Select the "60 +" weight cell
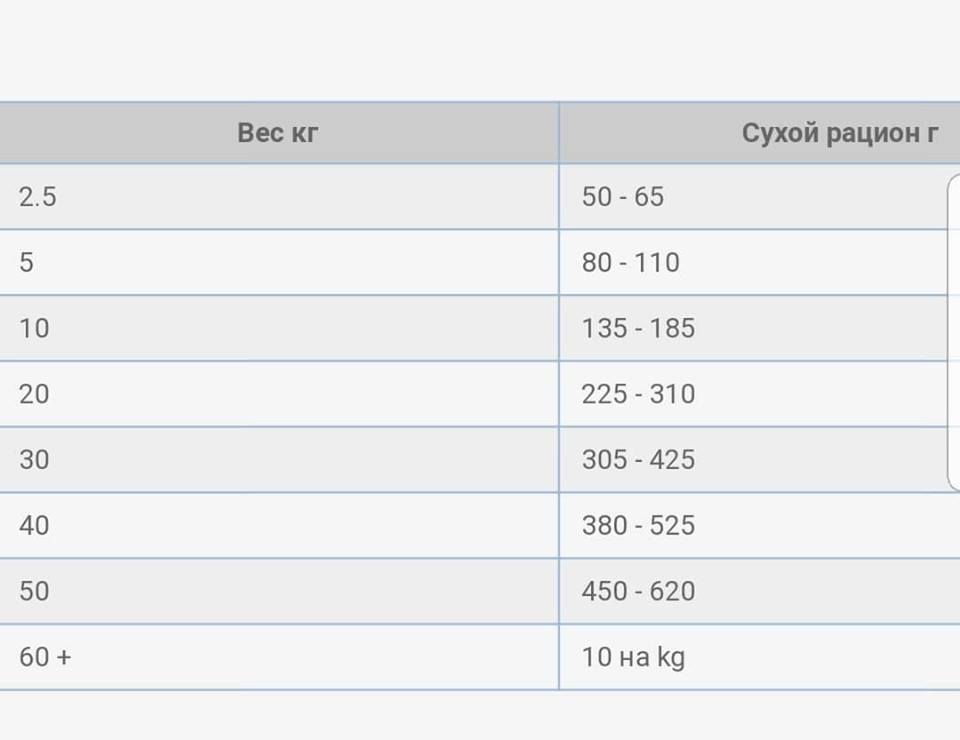This screenshot has width=960, height=740. [x=45, y=658]
